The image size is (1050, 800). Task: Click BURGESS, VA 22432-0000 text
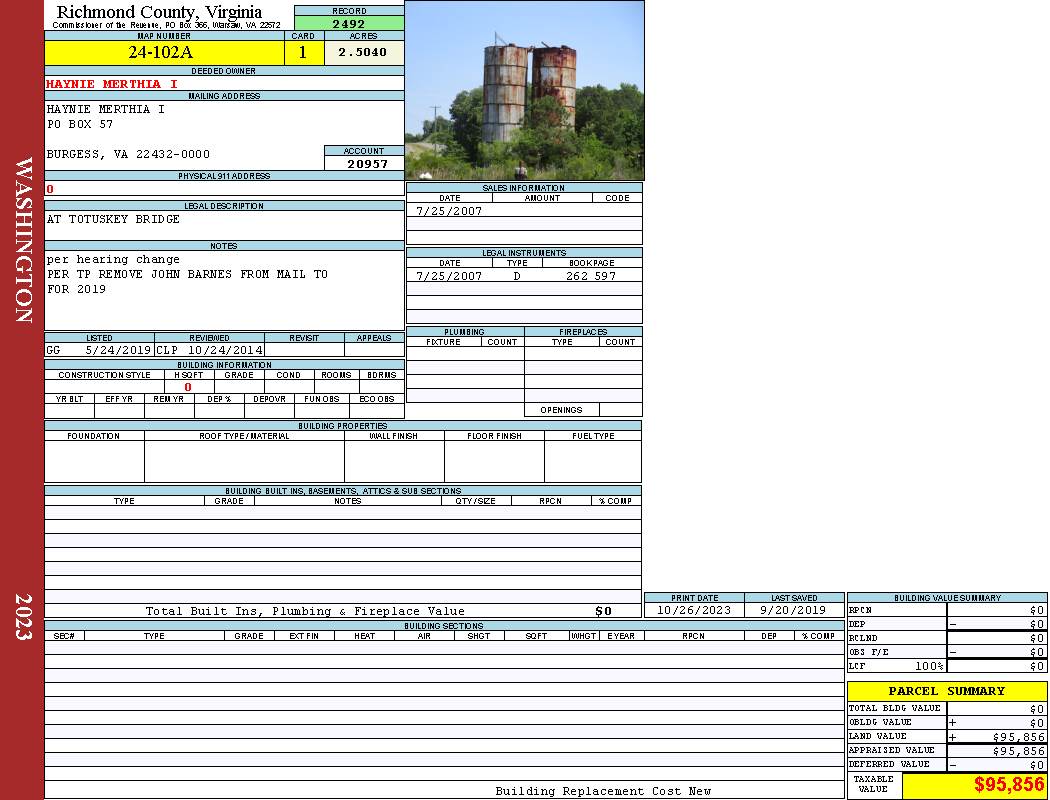[x=128, y=155]
